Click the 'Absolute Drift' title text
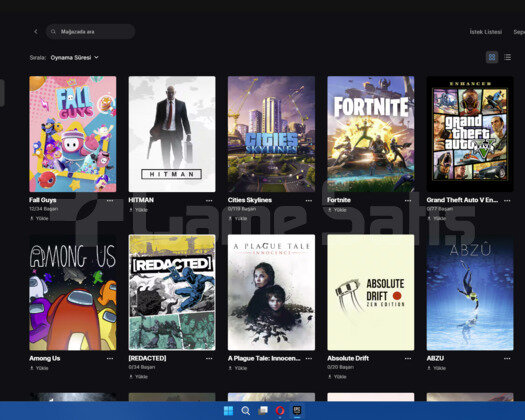Image resolution: width=525 pixels, height=420 pixels. (x=348, y=358)
